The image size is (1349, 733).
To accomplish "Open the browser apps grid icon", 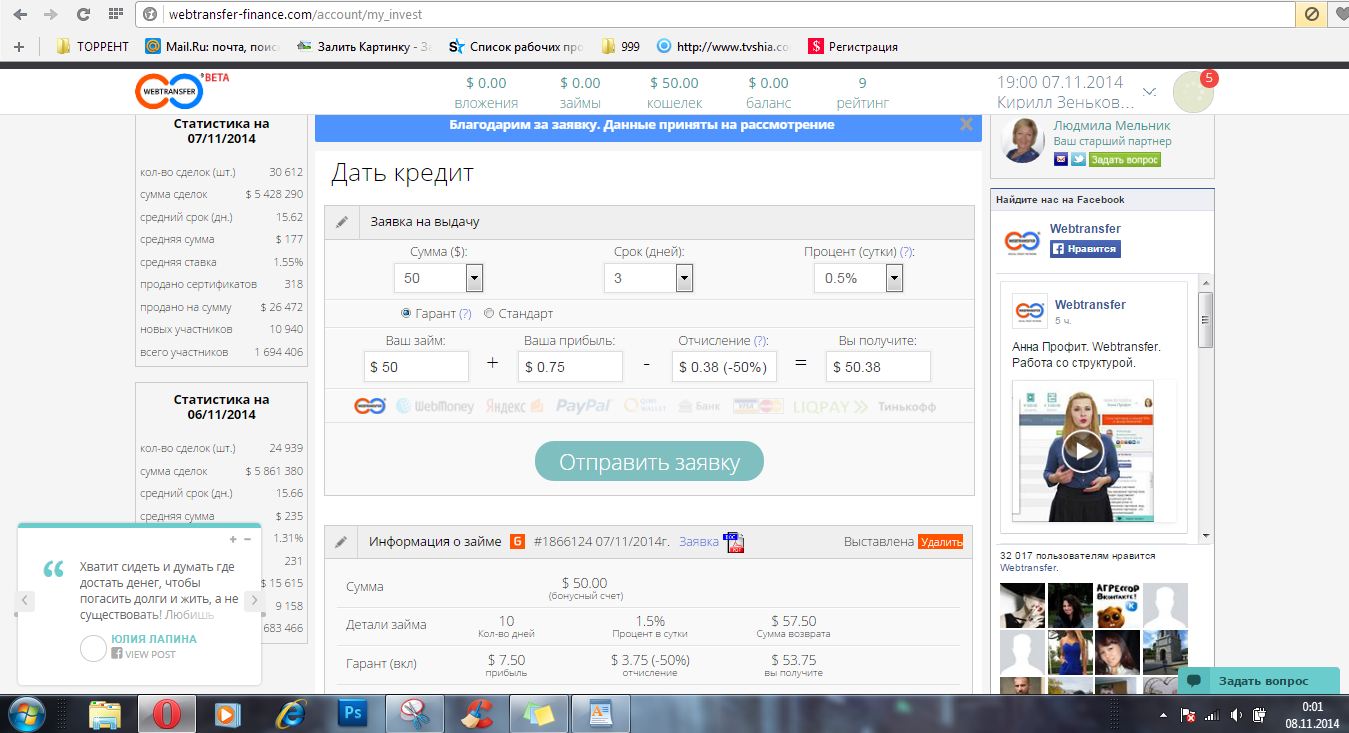I will [115, 14].
